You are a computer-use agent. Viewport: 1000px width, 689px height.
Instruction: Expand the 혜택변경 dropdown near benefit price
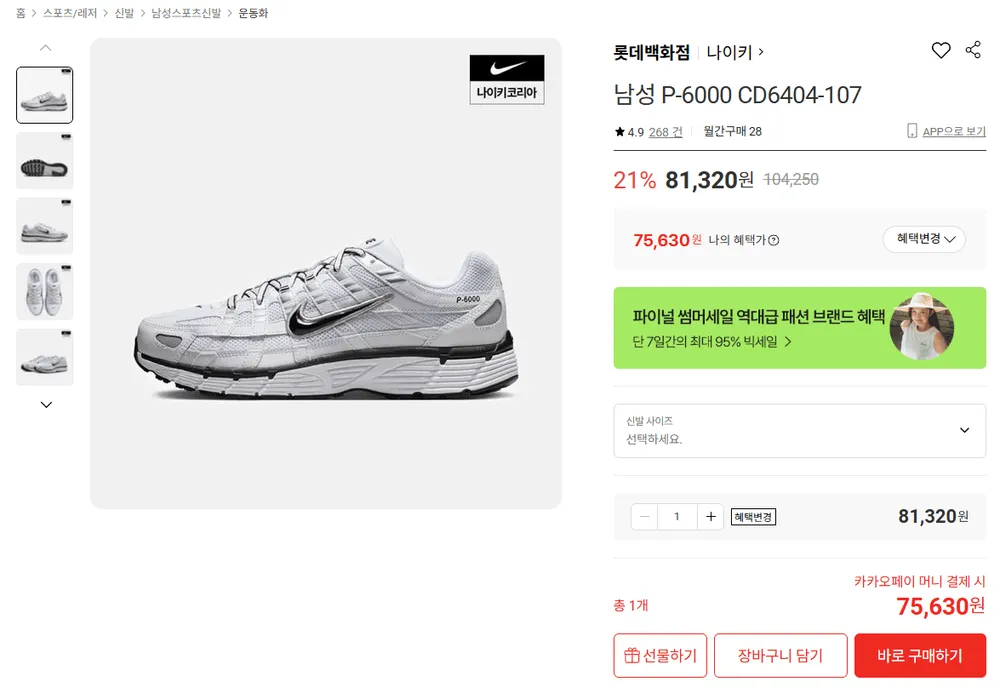point(924,239)
